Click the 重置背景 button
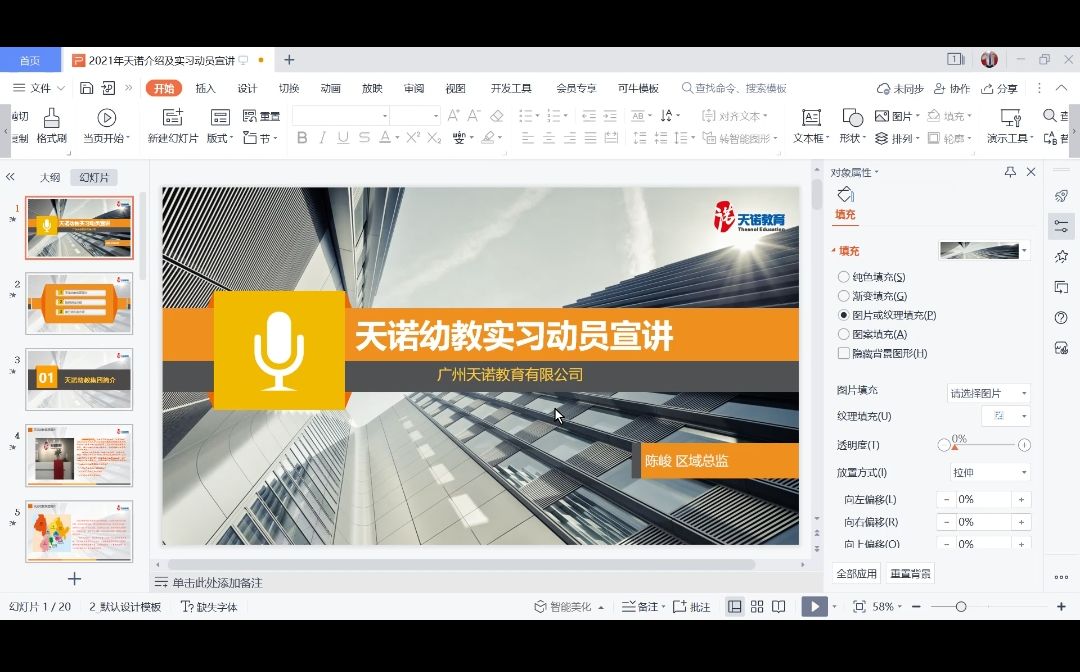Viewport: 1080px width, 672px height. [910, 574]
